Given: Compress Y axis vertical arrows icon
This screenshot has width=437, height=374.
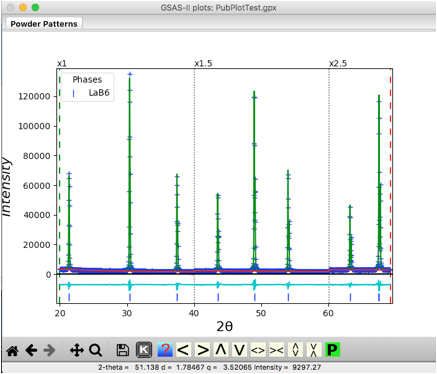Looking at the screenshot, I should tap(314, 350).
